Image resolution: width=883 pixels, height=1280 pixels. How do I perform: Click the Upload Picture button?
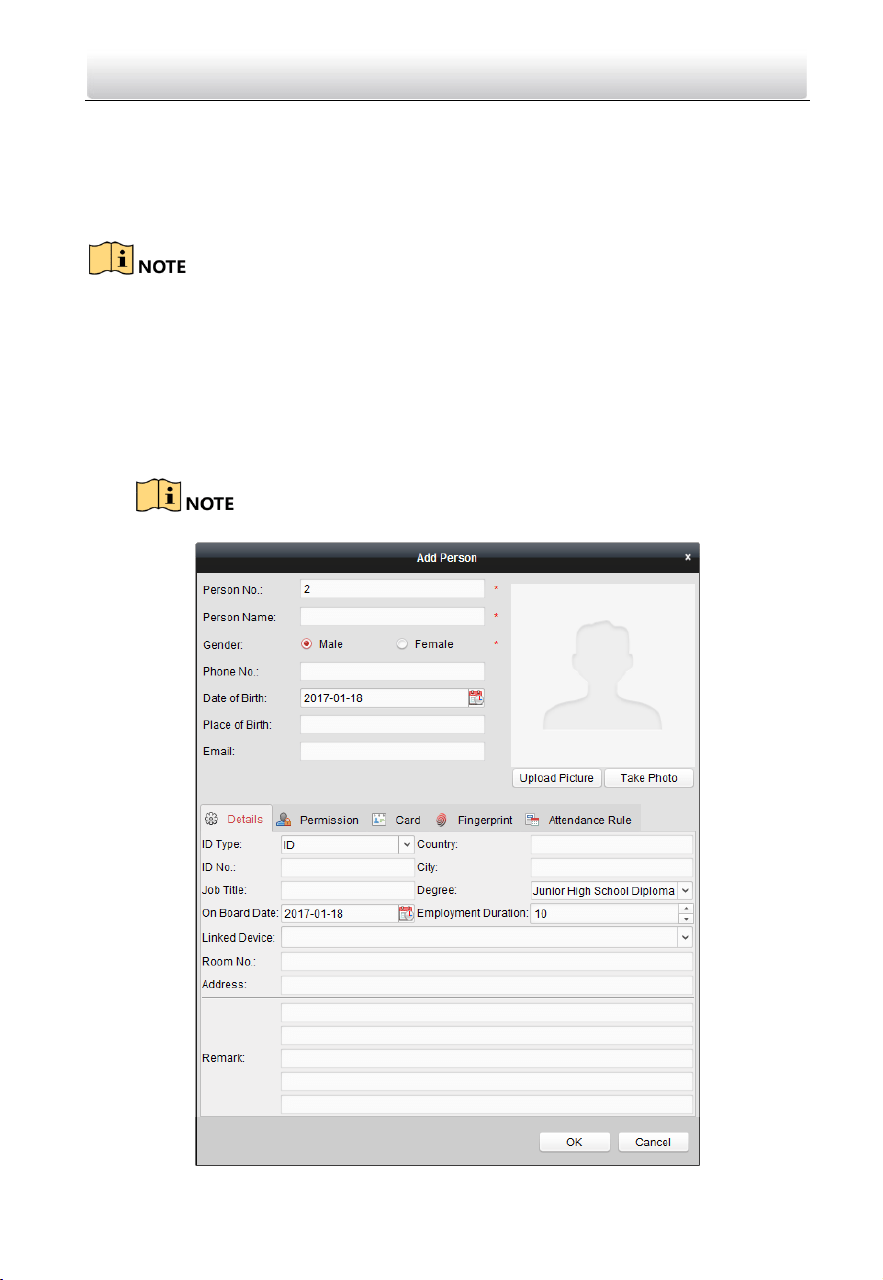[x=557, y=778]
